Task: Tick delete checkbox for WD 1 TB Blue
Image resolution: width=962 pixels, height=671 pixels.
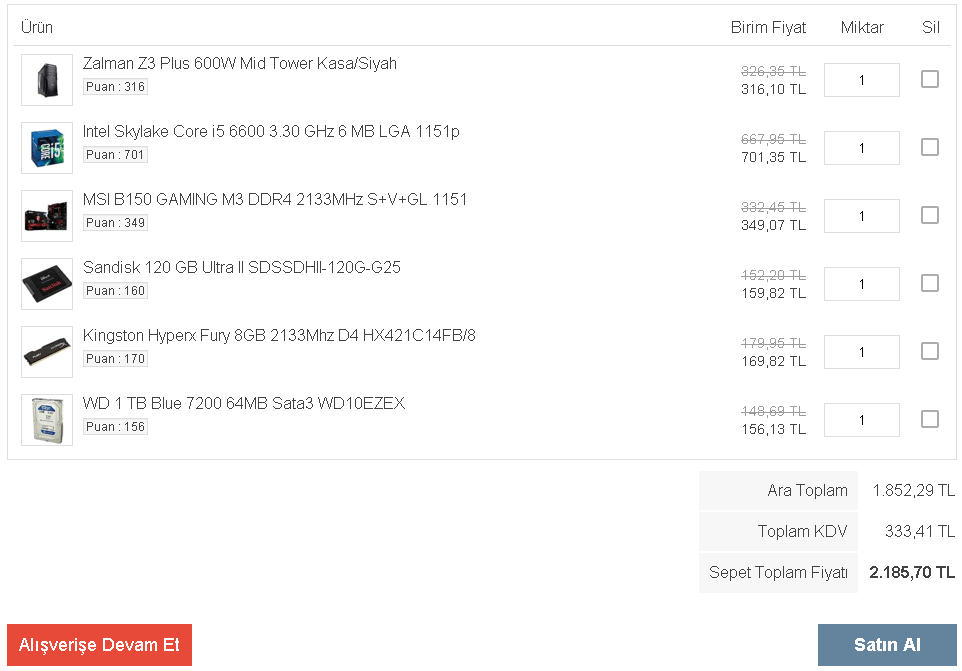Action: 929,420
